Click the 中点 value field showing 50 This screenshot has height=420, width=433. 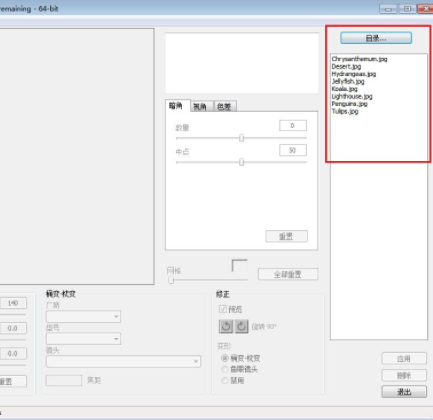(293, 150)
